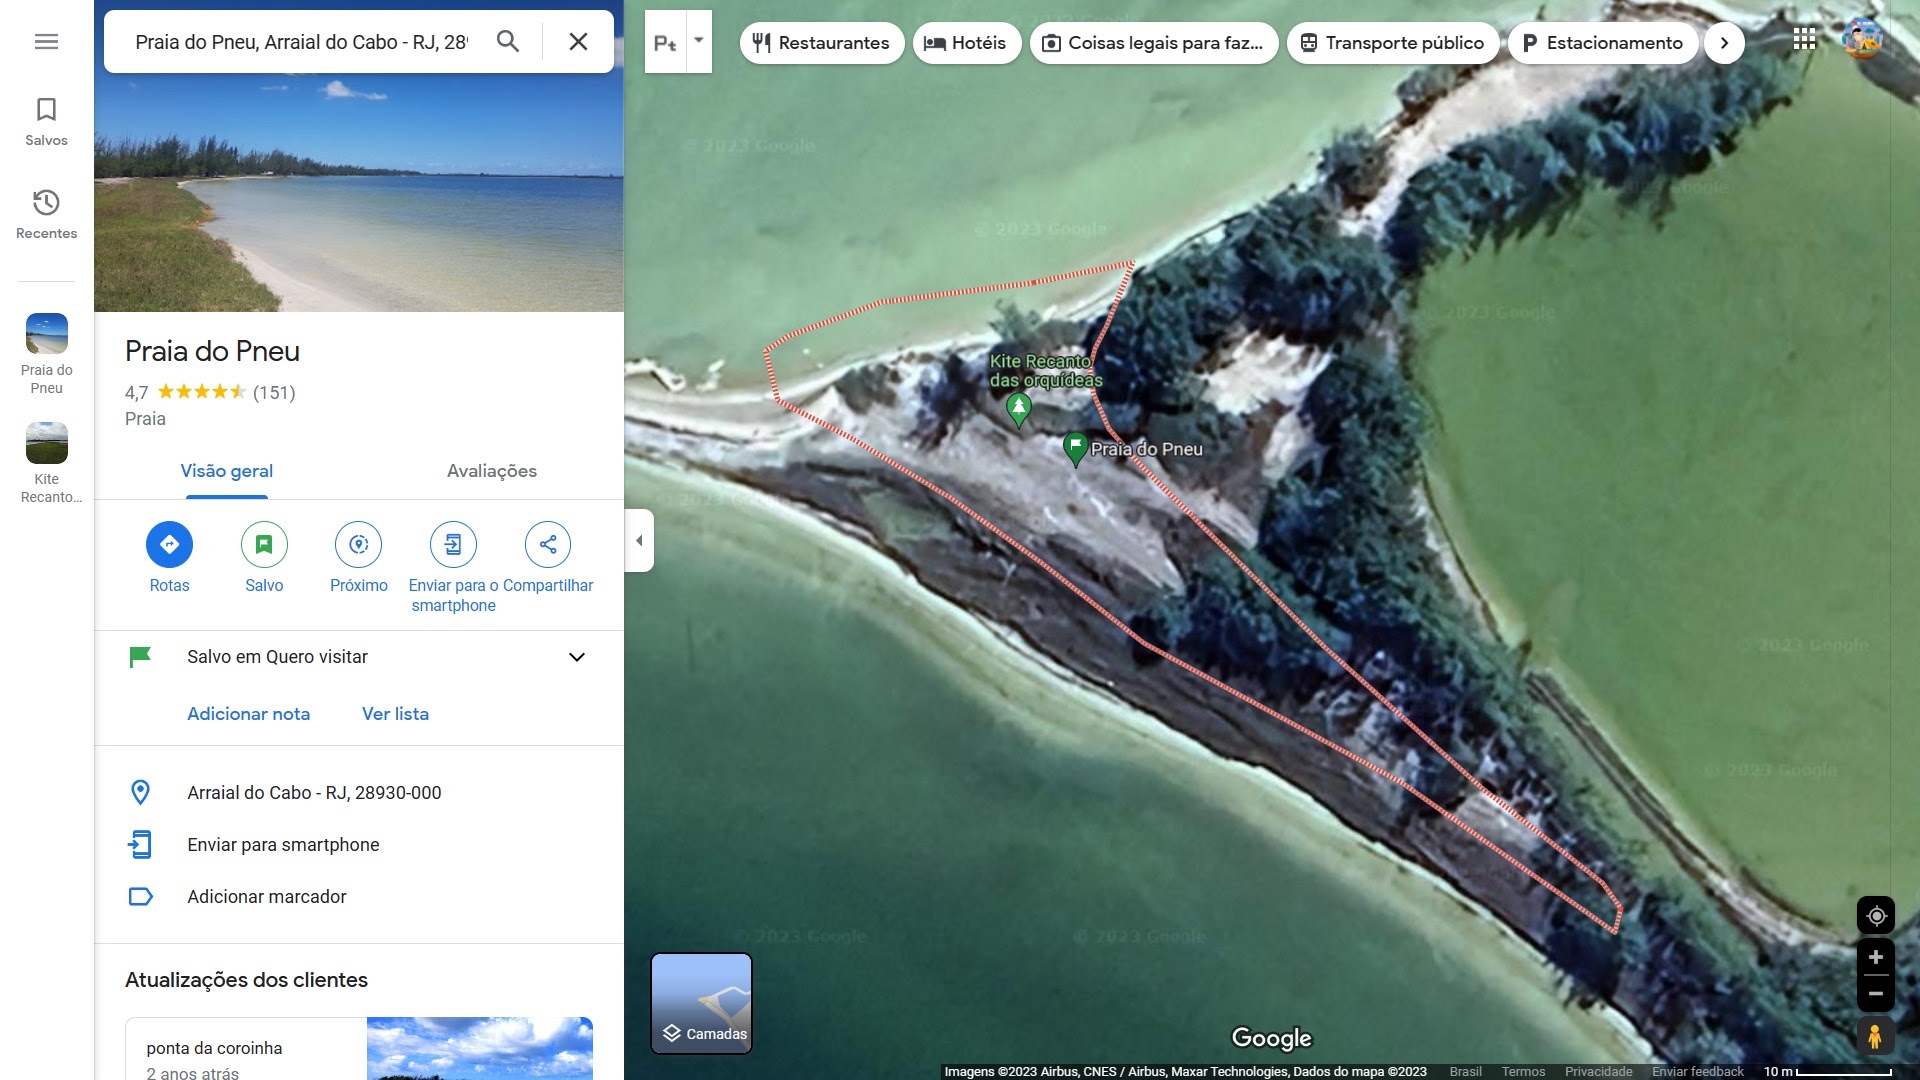Click the Próximo nearby icon
The width and height of the screenshot is (1920, 1080).
click(359, 544)
